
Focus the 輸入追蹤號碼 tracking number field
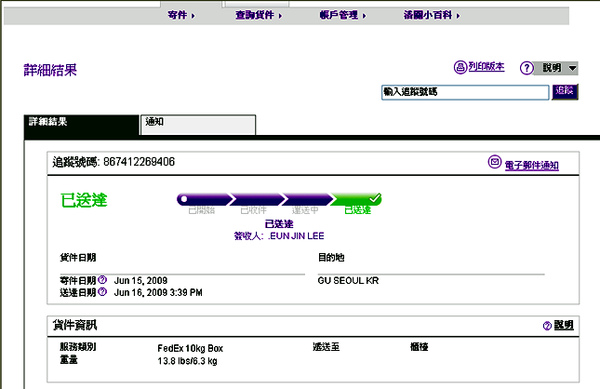point(465,92)
